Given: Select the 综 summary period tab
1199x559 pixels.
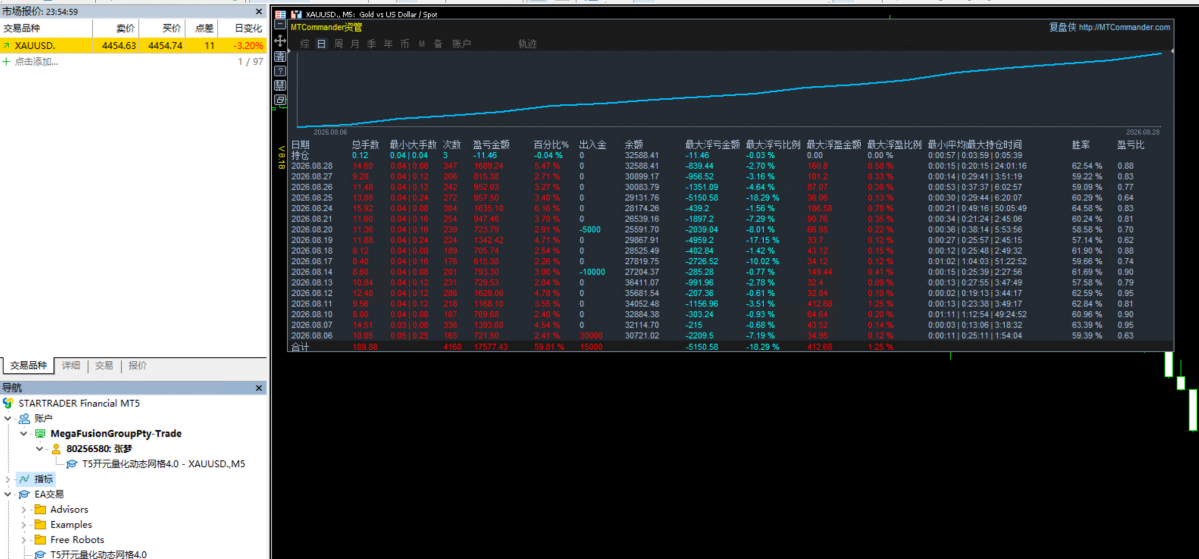Looking at the screenshot, I should click(304, 44).
